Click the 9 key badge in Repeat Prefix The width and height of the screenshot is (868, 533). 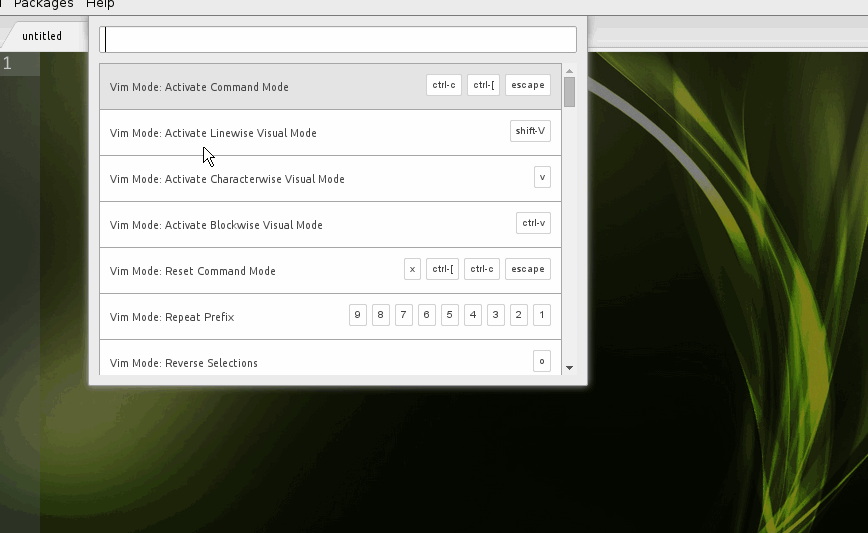click(x=358, y=315)
